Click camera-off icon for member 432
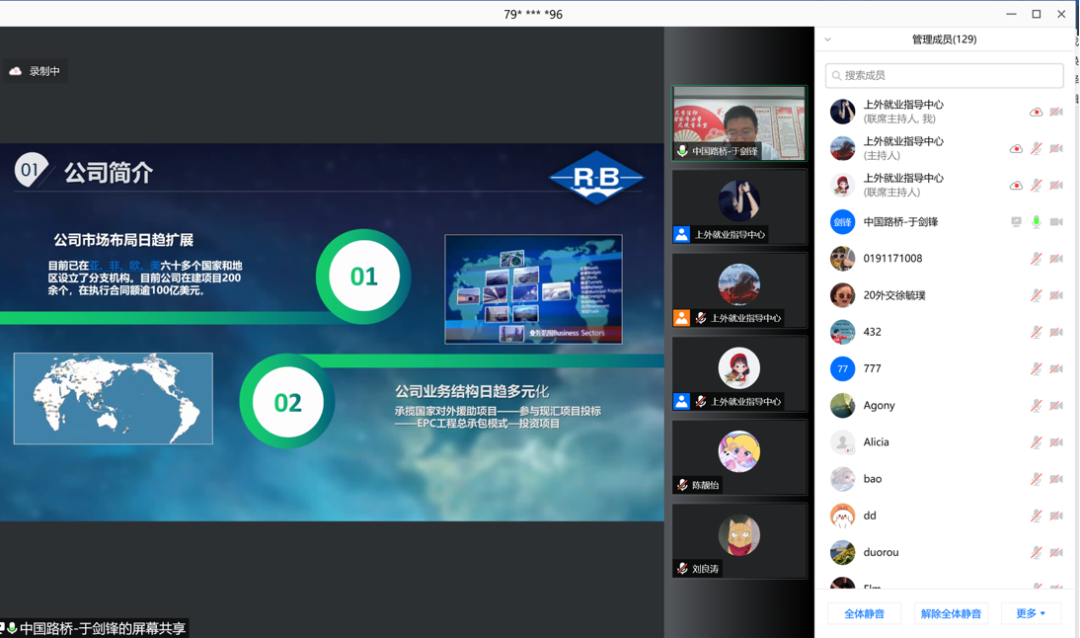1080x638 pixels. click(x=1056, y=332)
